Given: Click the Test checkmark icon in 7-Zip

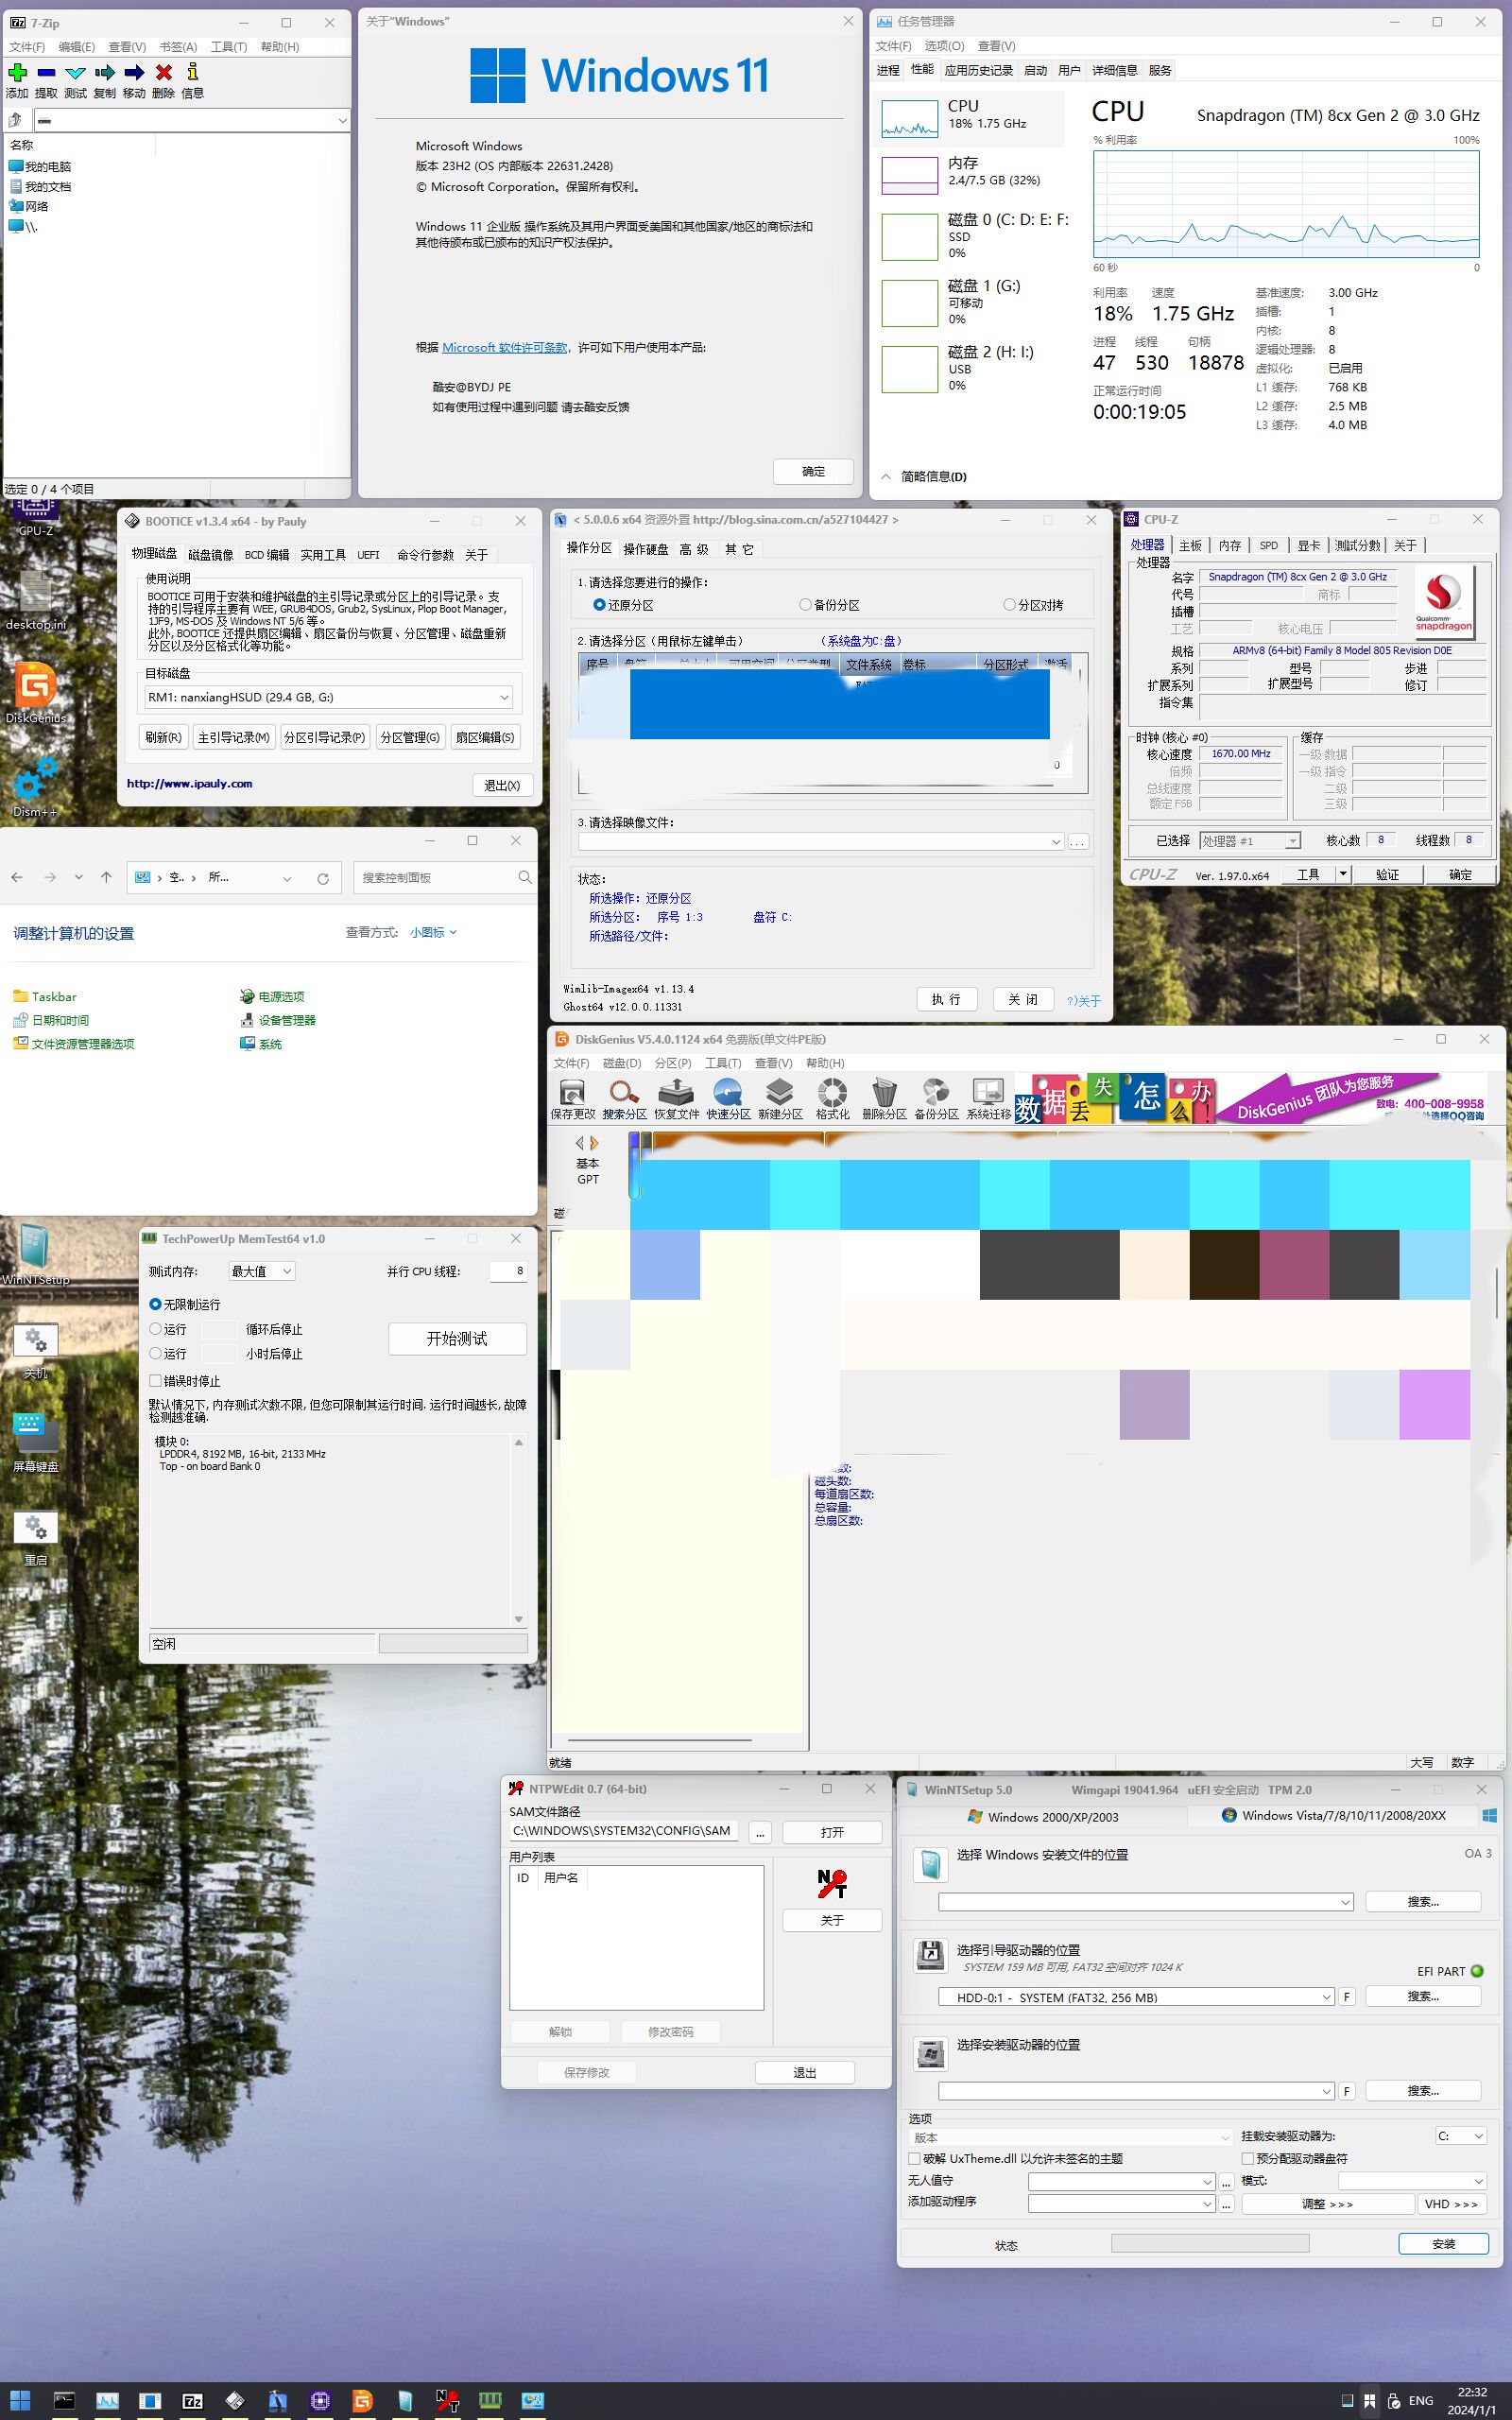Looking at the screenshot, I should [x=75, y=72].
